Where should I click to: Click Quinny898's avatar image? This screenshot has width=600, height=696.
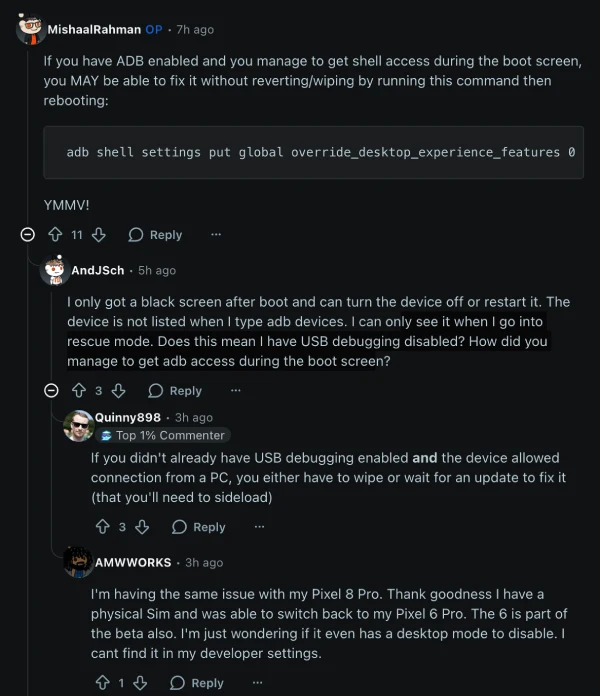coord(78,426)
